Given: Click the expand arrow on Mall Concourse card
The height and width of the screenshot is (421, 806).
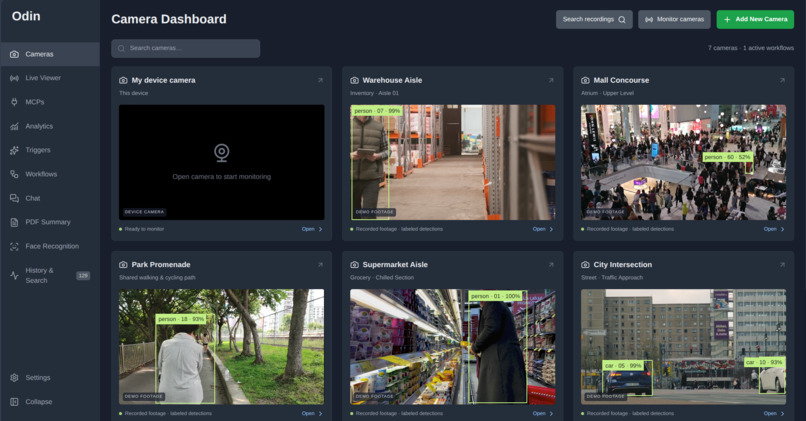Looking at the screenshot, I should coord(782,80).
